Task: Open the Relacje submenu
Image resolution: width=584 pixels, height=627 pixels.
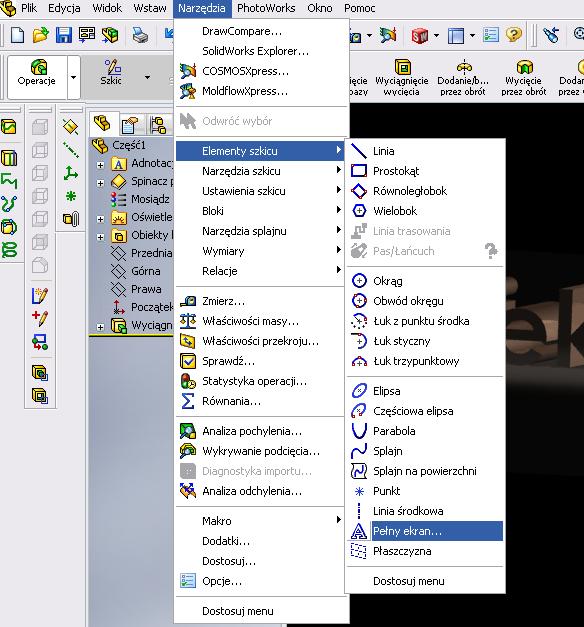Action: click(260, 271)
